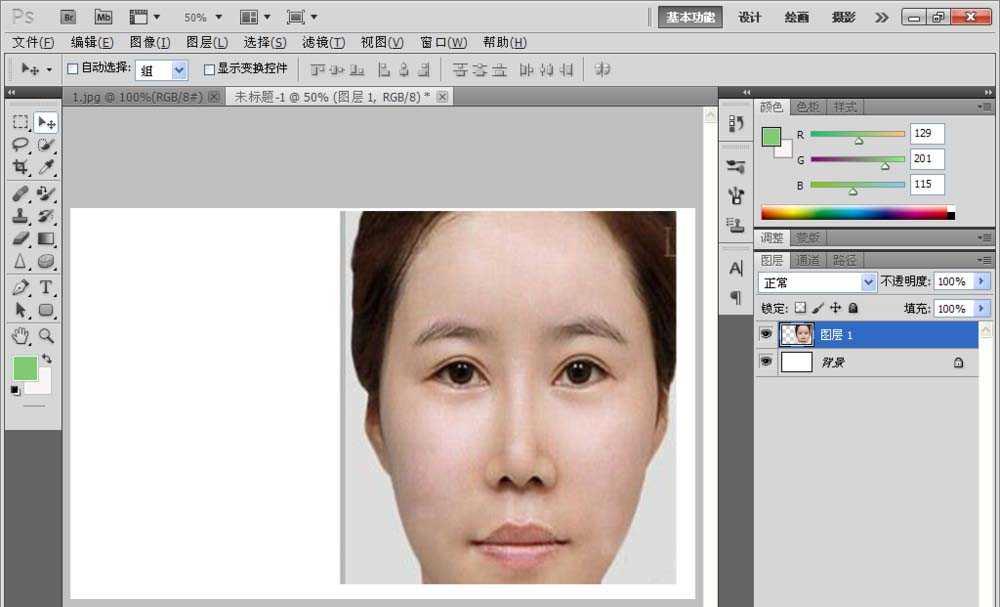
Task: Open Bridge from the application bar
Action: 68,16
